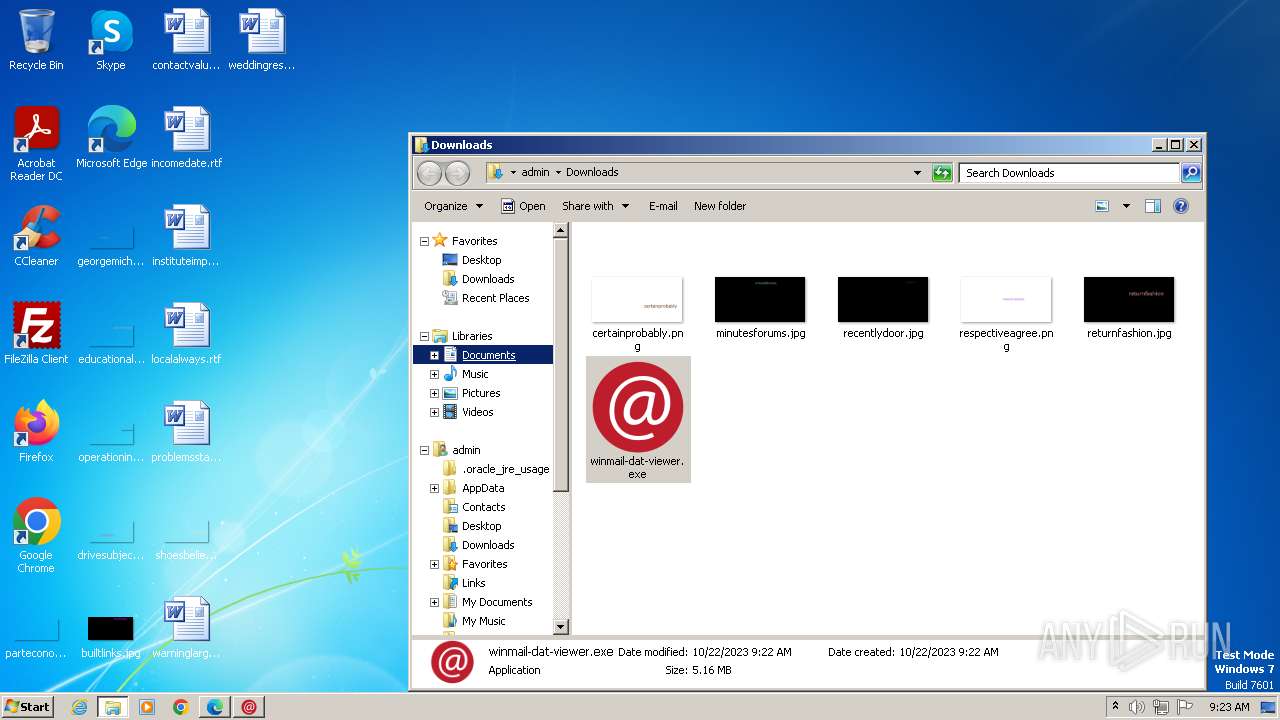
Task: Collapse the admin tree node
Action: click(424, 450)
